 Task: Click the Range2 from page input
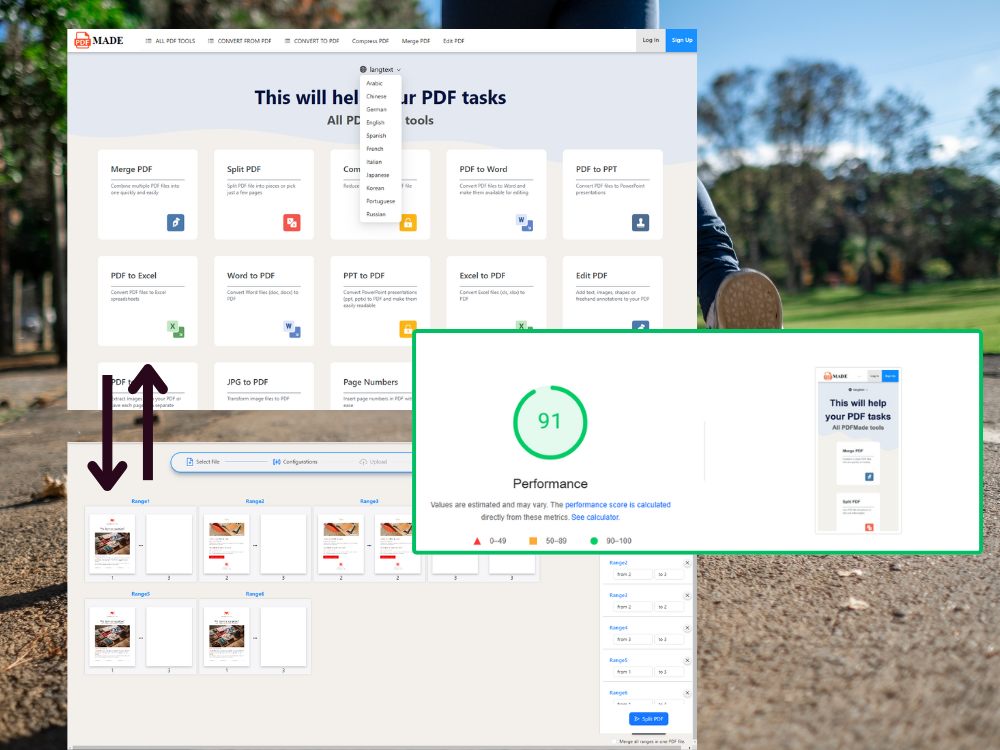[633, 575]
